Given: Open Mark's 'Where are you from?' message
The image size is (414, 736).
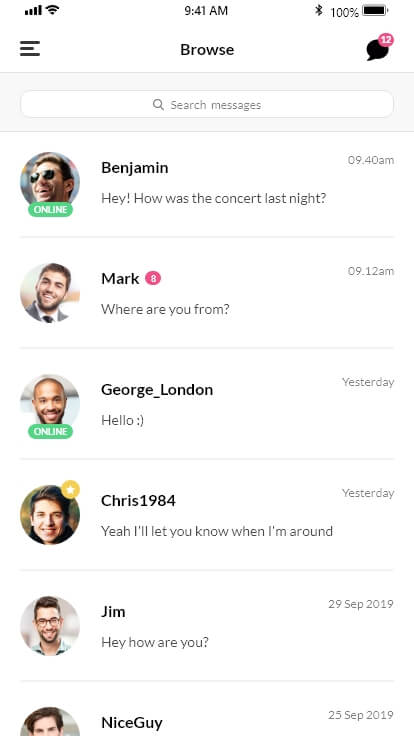Looking at the screenshot, I should [x=207, y=293].
